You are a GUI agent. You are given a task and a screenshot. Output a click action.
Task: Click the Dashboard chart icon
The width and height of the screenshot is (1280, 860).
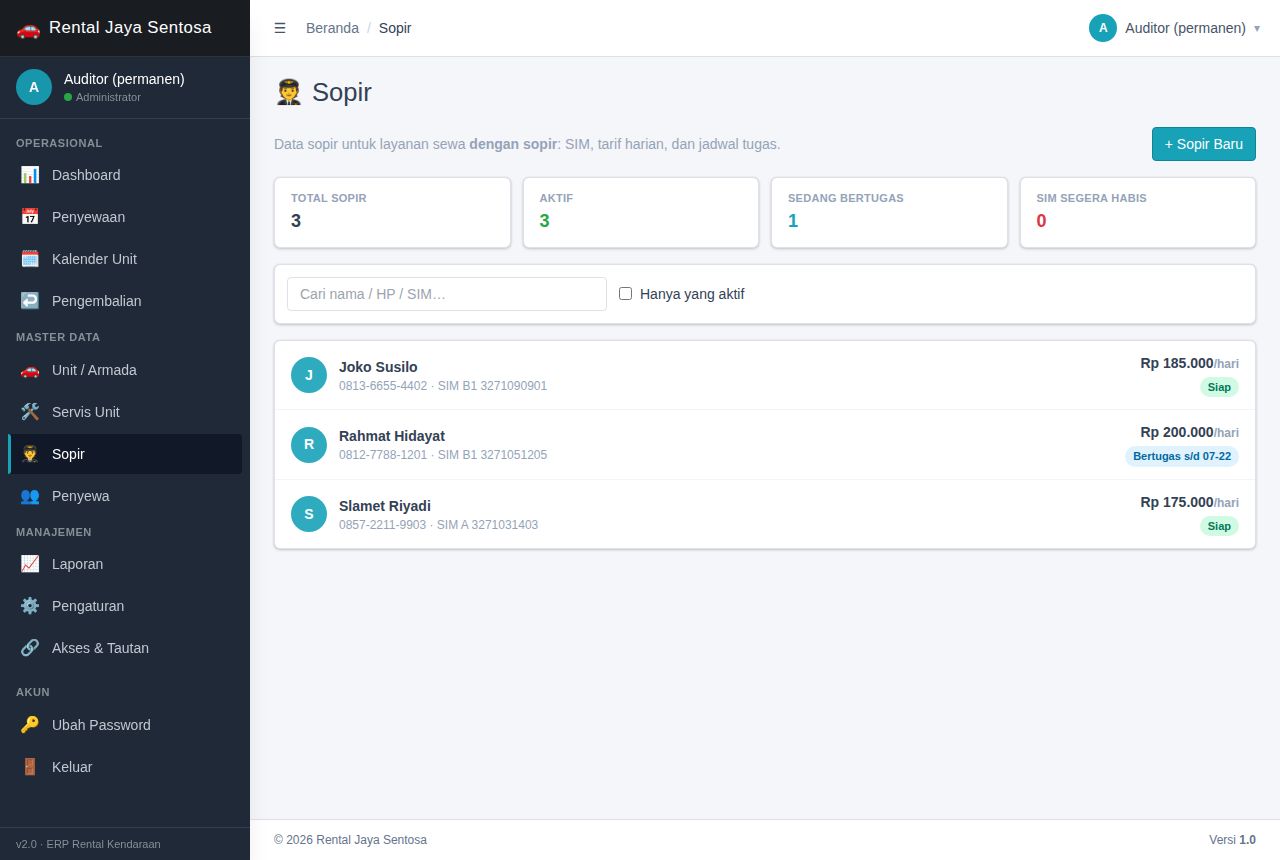point(30,175)
